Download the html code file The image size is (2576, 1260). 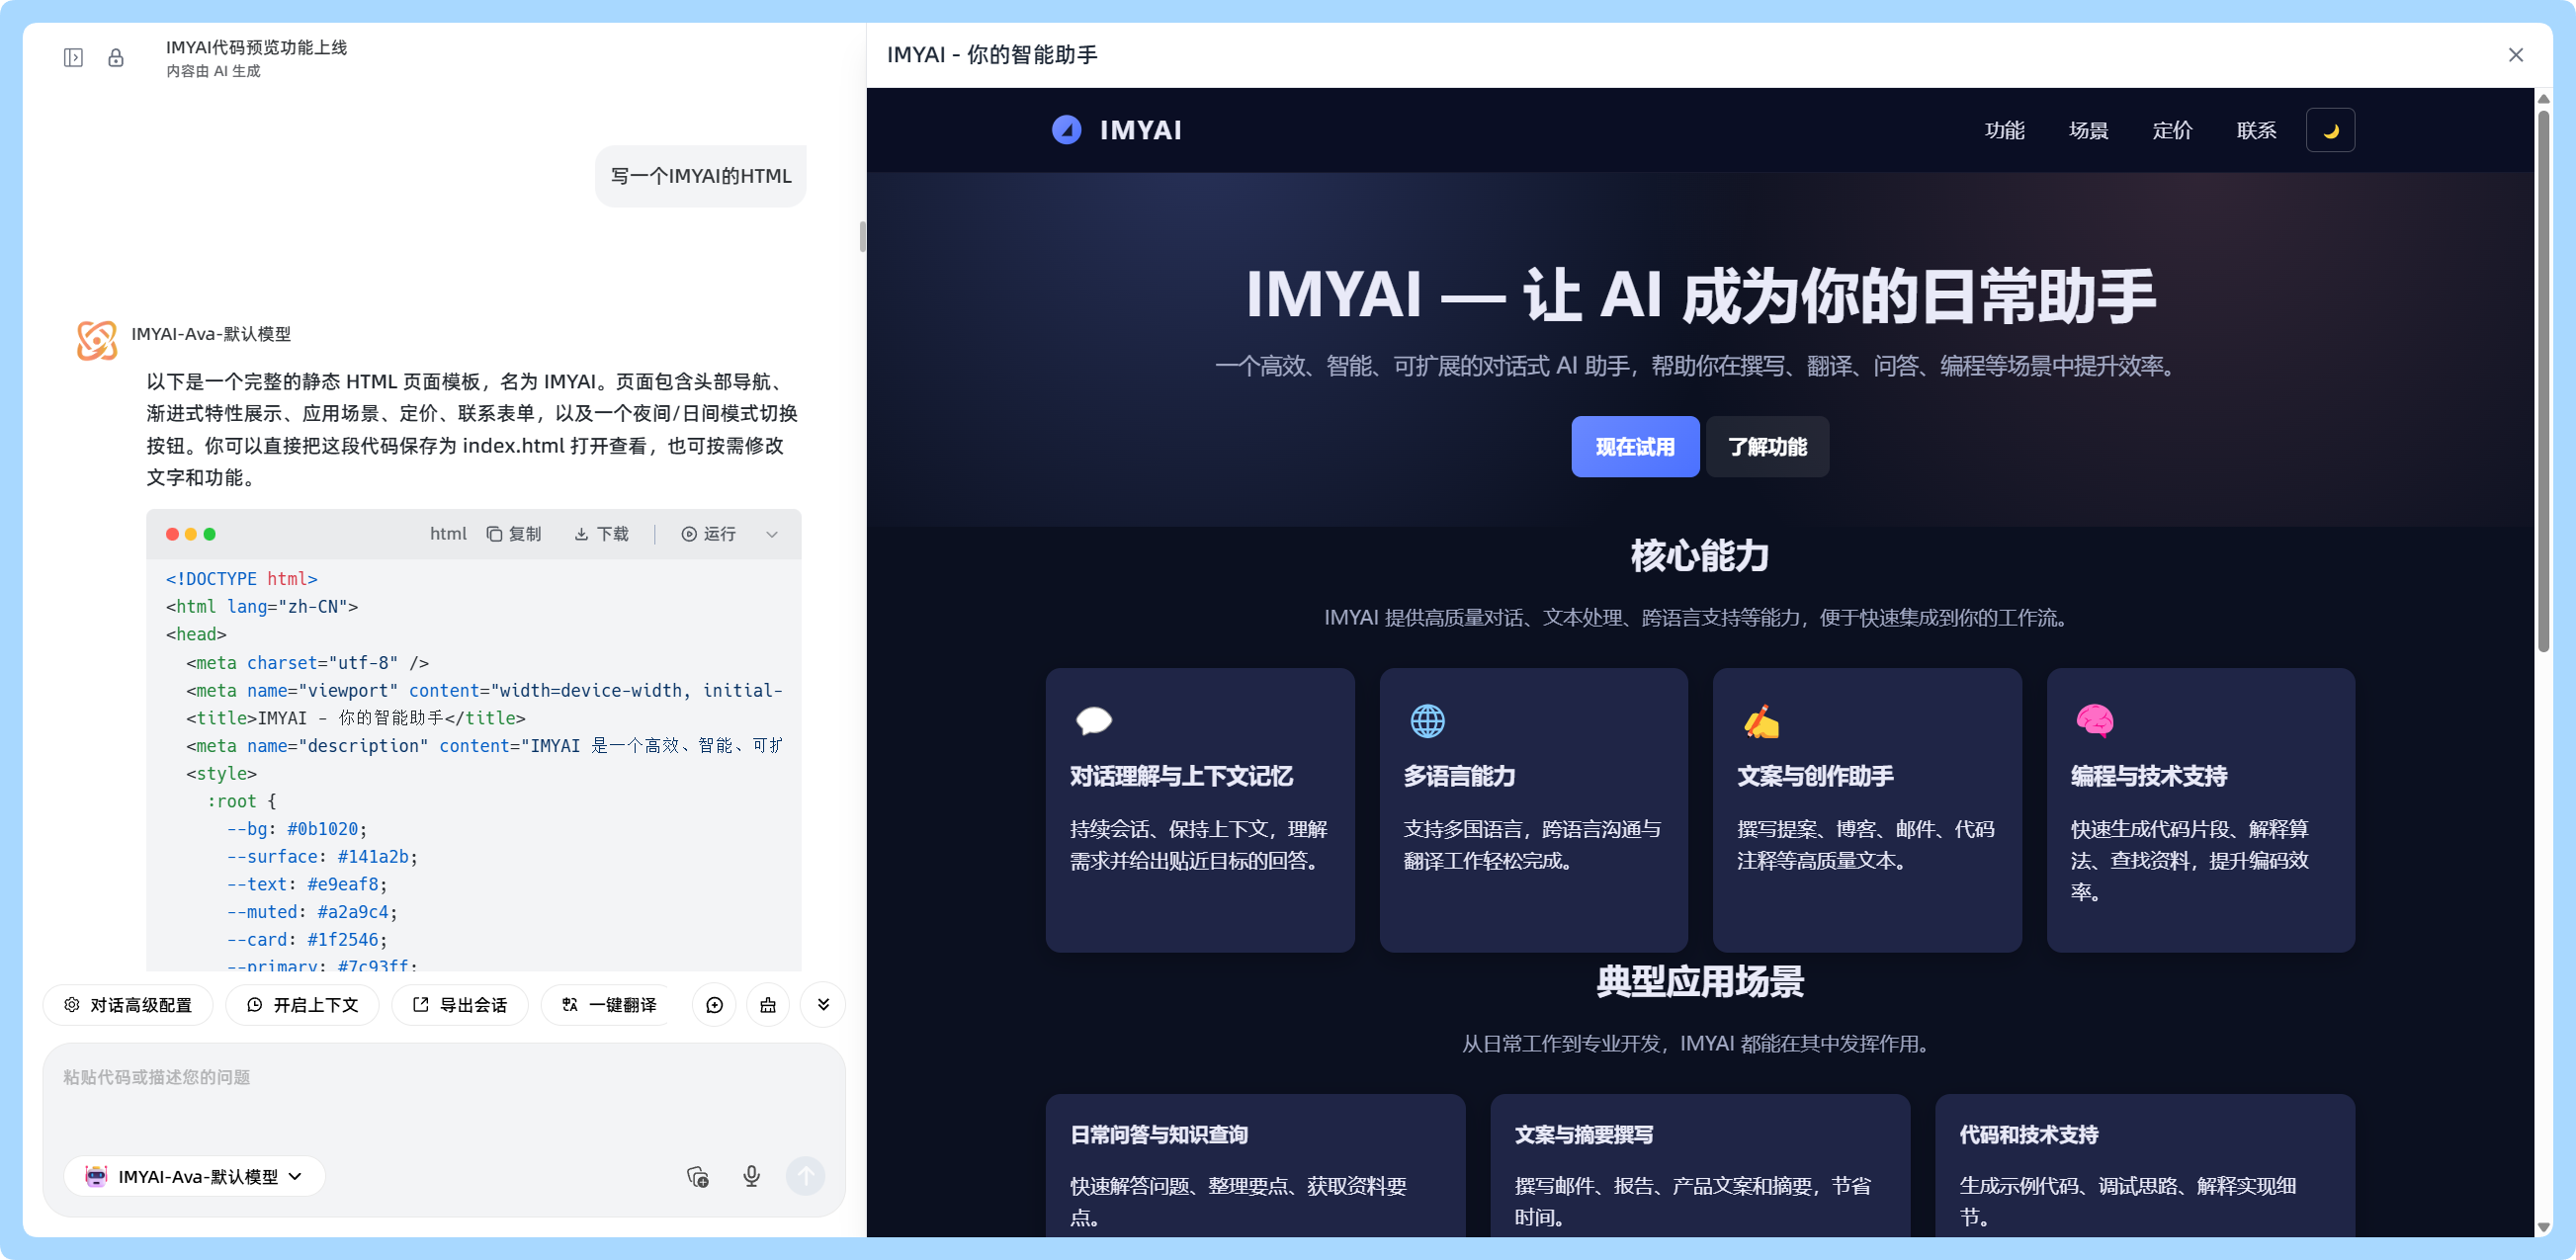tap(602, 534)
